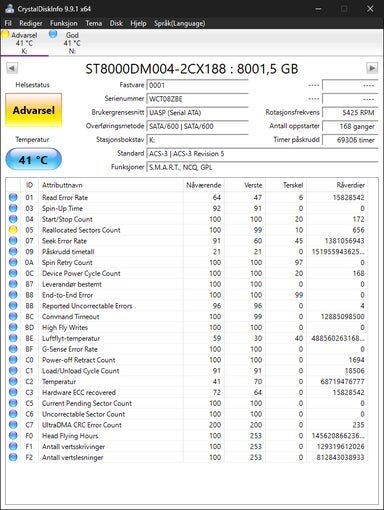Image resolution: width=384 pixels, height=510 pixels.
Task: Click the status icon for Påskrudd timetall
Action: click(13, 252)
